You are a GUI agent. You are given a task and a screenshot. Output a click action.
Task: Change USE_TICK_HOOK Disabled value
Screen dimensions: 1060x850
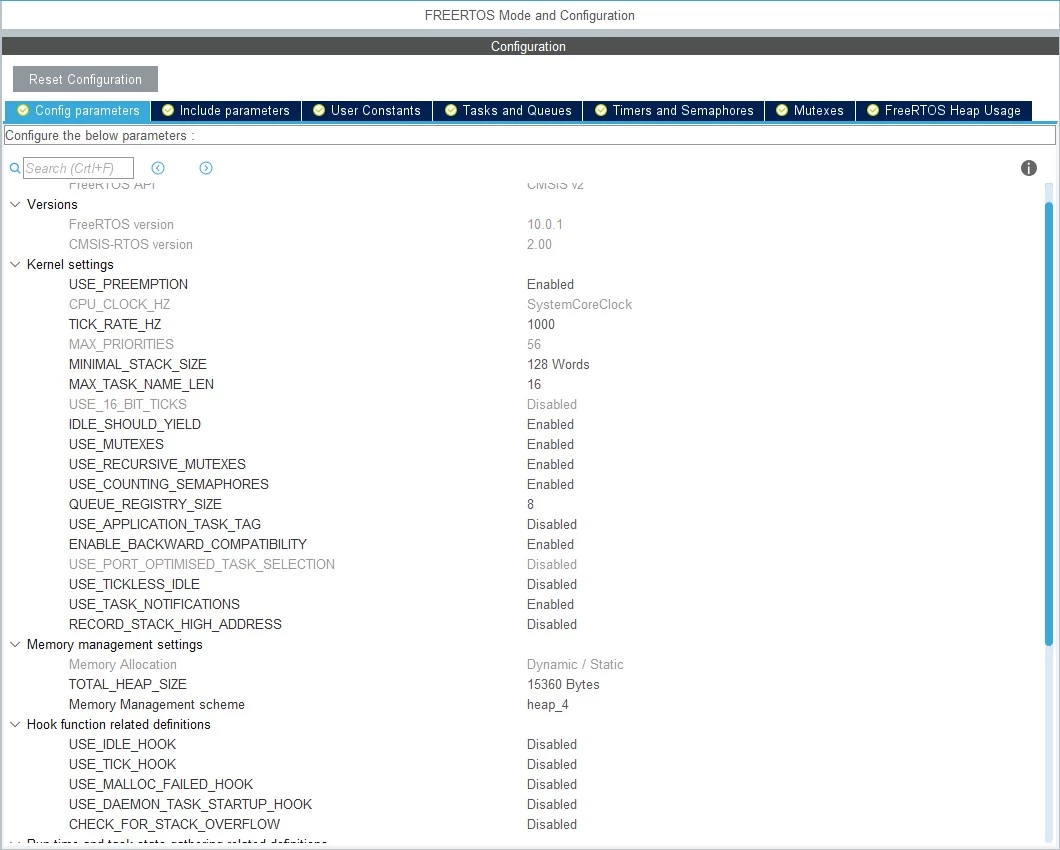coord(552,764)
